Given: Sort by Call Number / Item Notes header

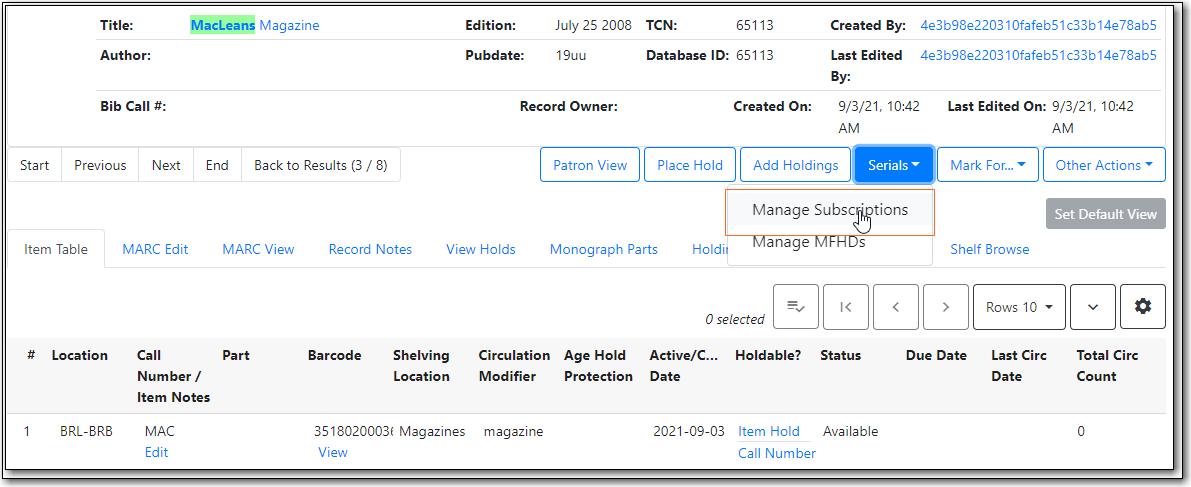Looking at the screenshot, I should 173,377.
